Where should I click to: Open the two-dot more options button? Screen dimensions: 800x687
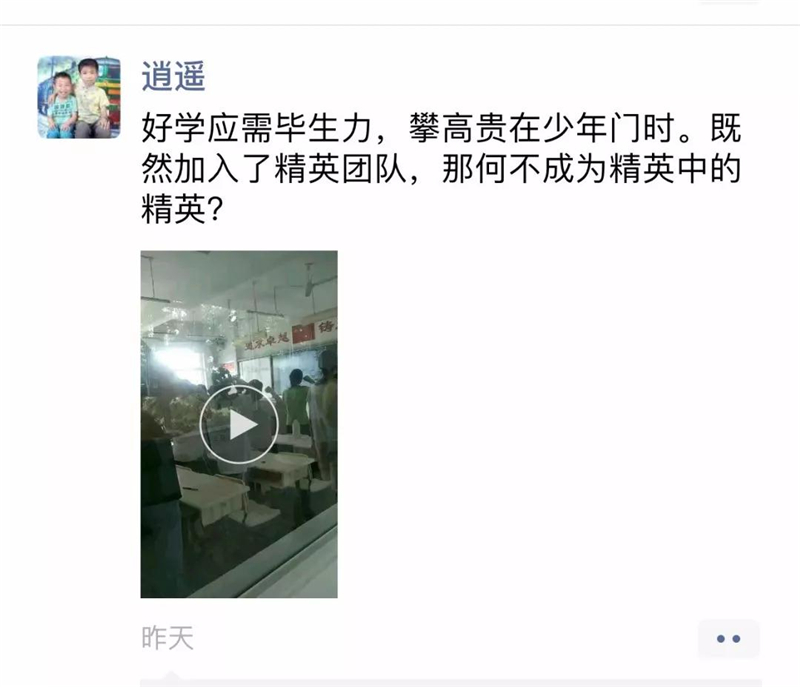tap(729, 639)
